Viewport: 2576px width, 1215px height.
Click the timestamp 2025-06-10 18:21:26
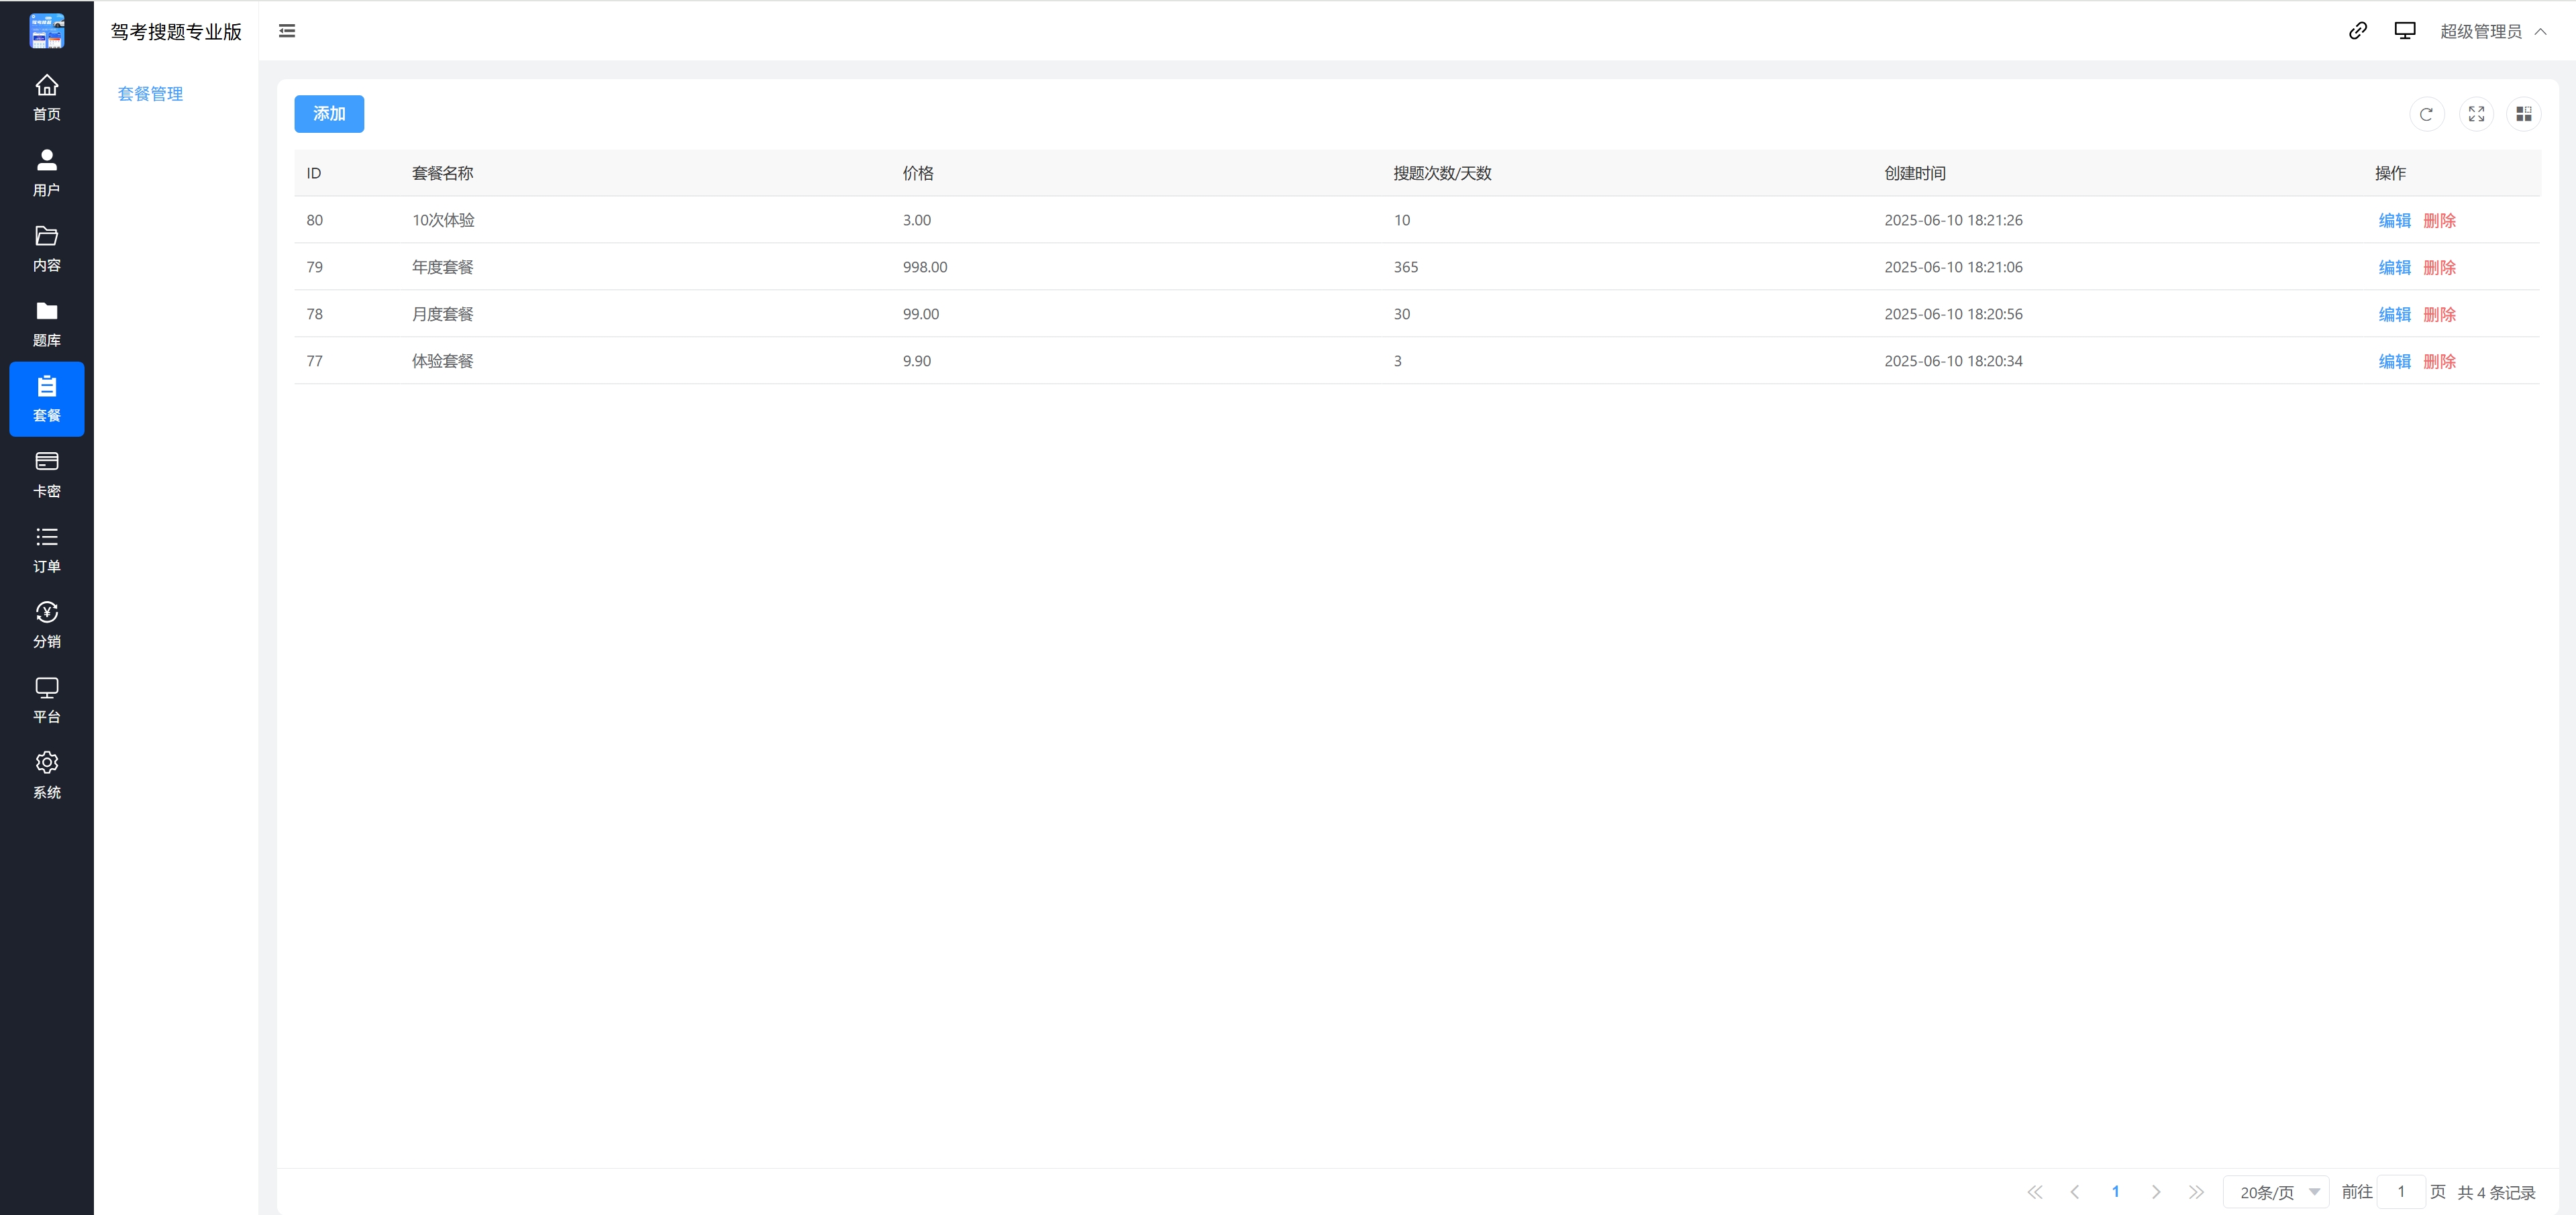(1953, 220)
